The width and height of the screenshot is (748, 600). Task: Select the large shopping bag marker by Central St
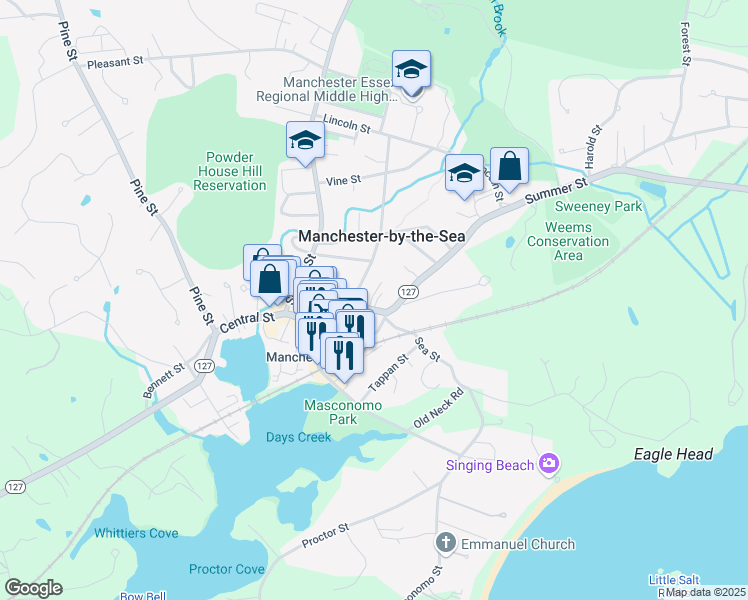pos(270,279)
